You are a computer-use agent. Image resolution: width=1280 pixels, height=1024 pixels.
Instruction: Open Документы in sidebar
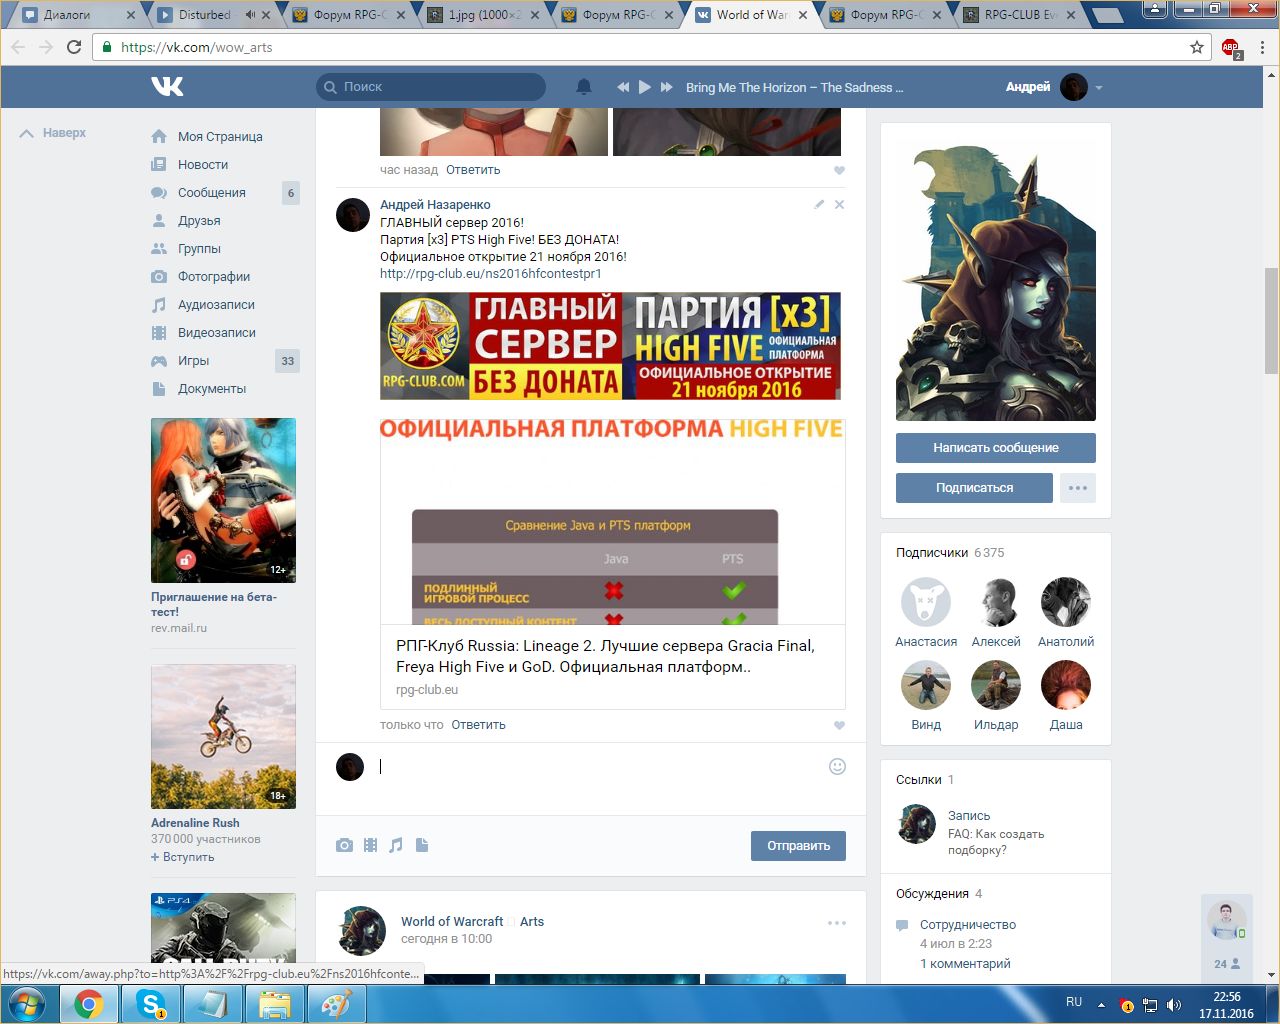click(212, 389)
